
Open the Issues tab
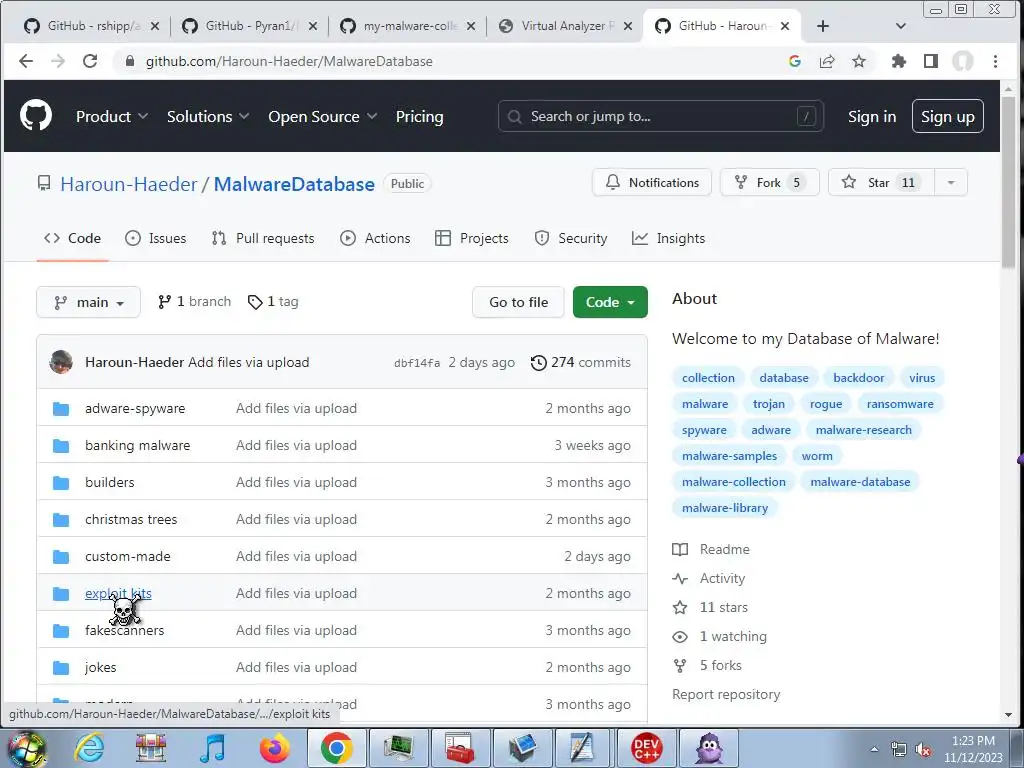tap(155, 238)
